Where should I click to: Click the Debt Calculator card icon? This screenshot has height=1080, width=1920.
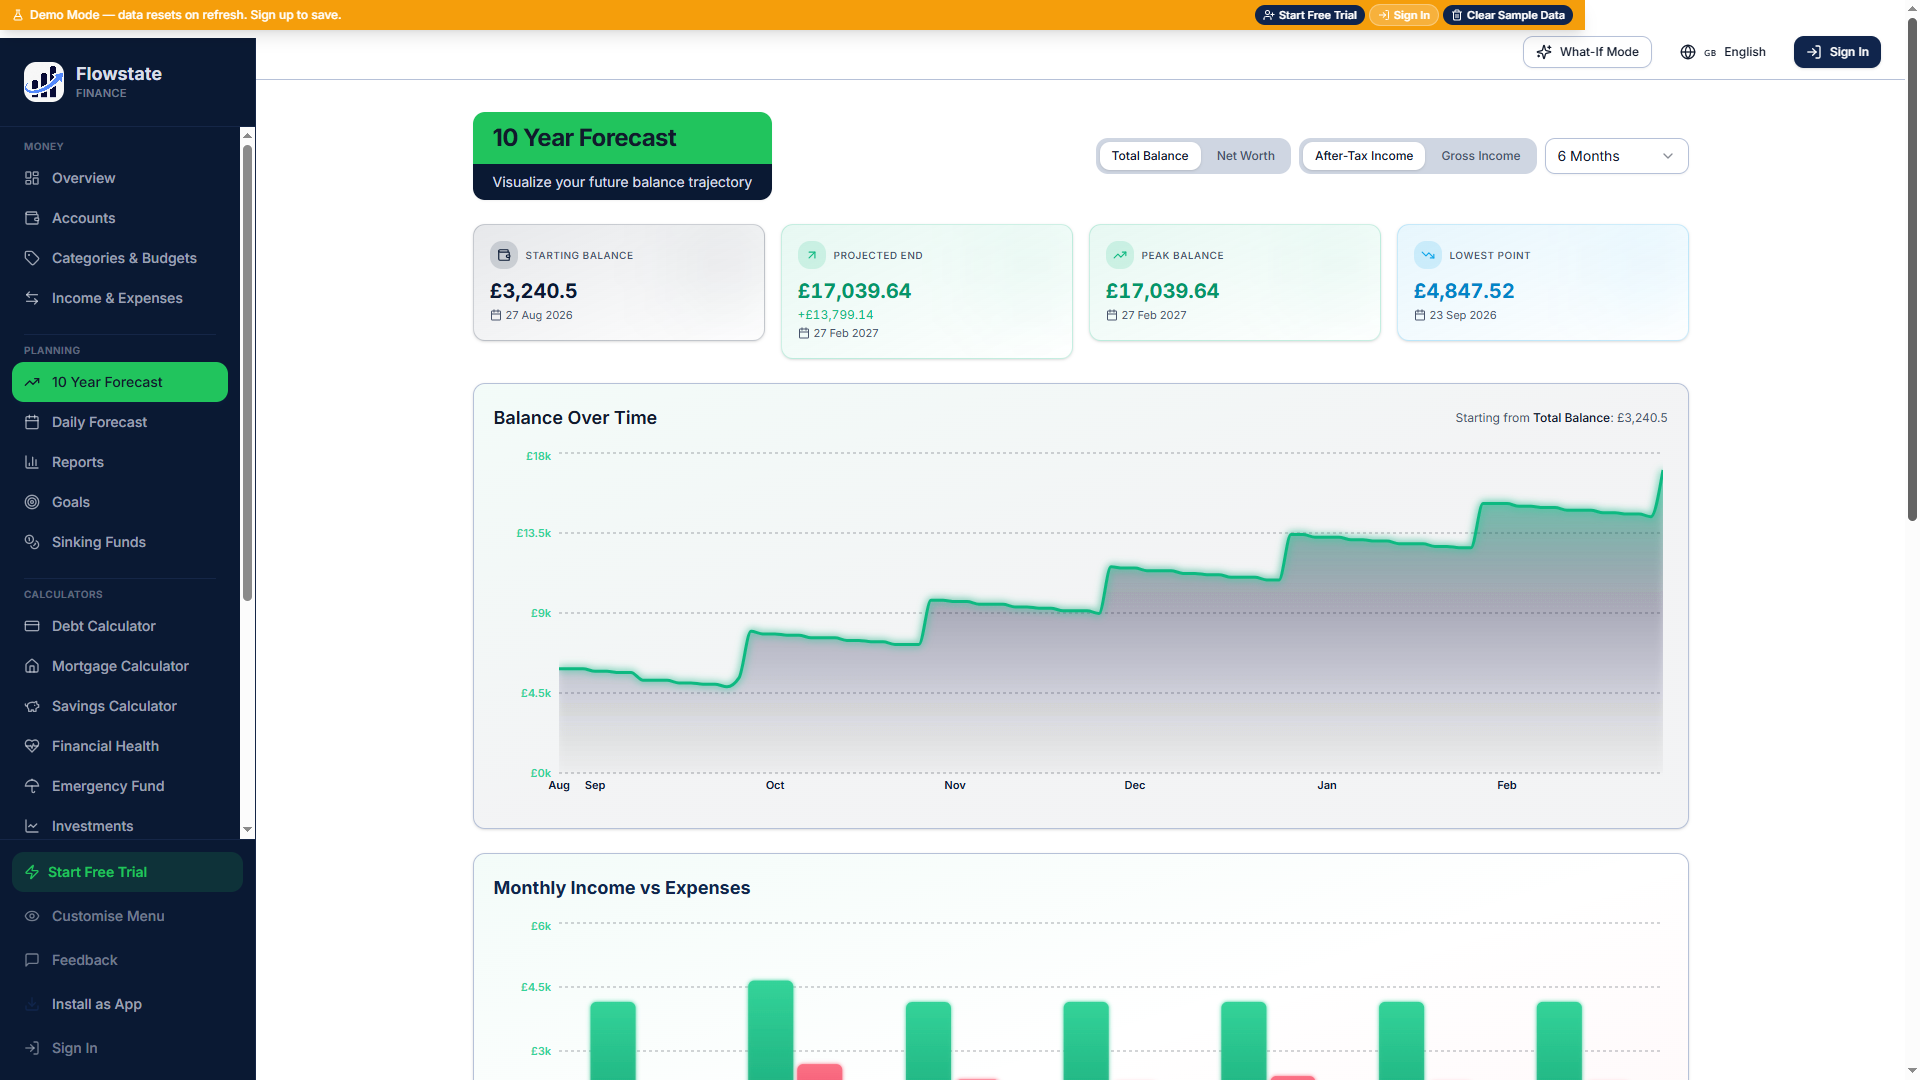pyautogui.click(x=32, y=626)
